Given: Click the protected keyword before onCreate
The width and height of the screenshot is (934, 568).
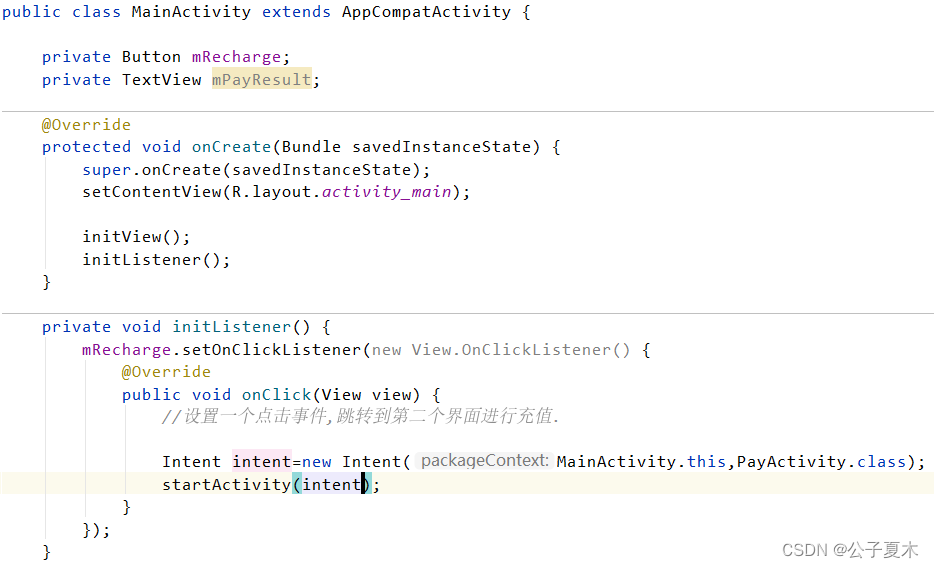Looking at the screenshot, I should pos(86,147).
